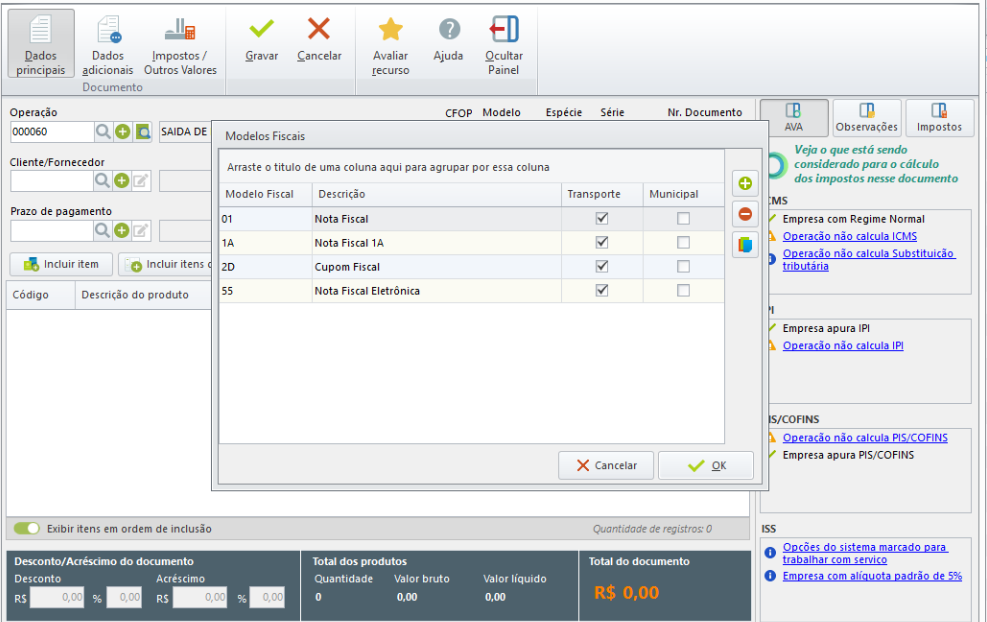Switch to Observações tab in side panel
Viewport: 987px width, 622px height.
(x=867, y=117)
